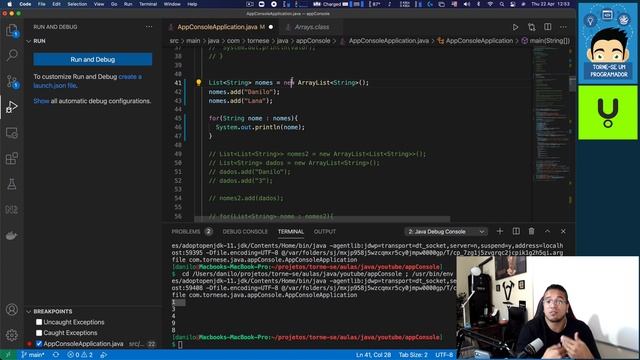
Task: Click the Run and Debug button
Action: point(93,59)
